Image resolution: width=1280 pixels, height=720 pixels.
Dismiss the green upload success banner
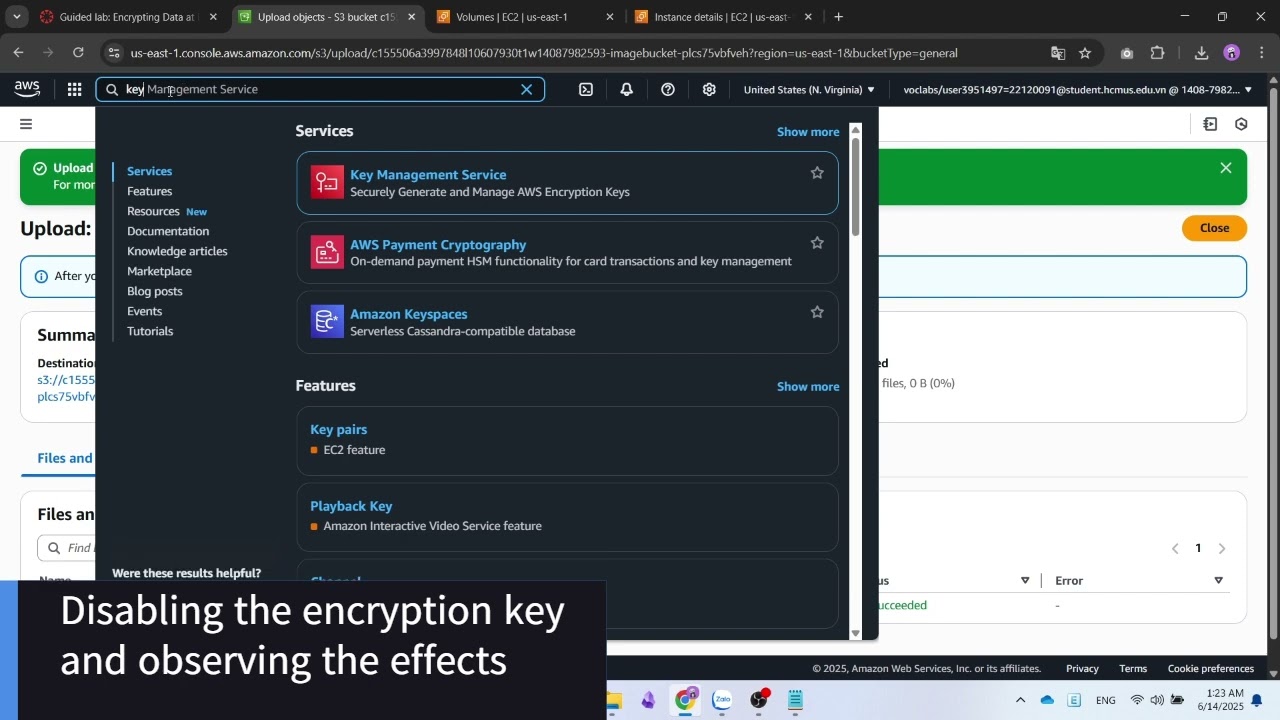pos(1226,168)
